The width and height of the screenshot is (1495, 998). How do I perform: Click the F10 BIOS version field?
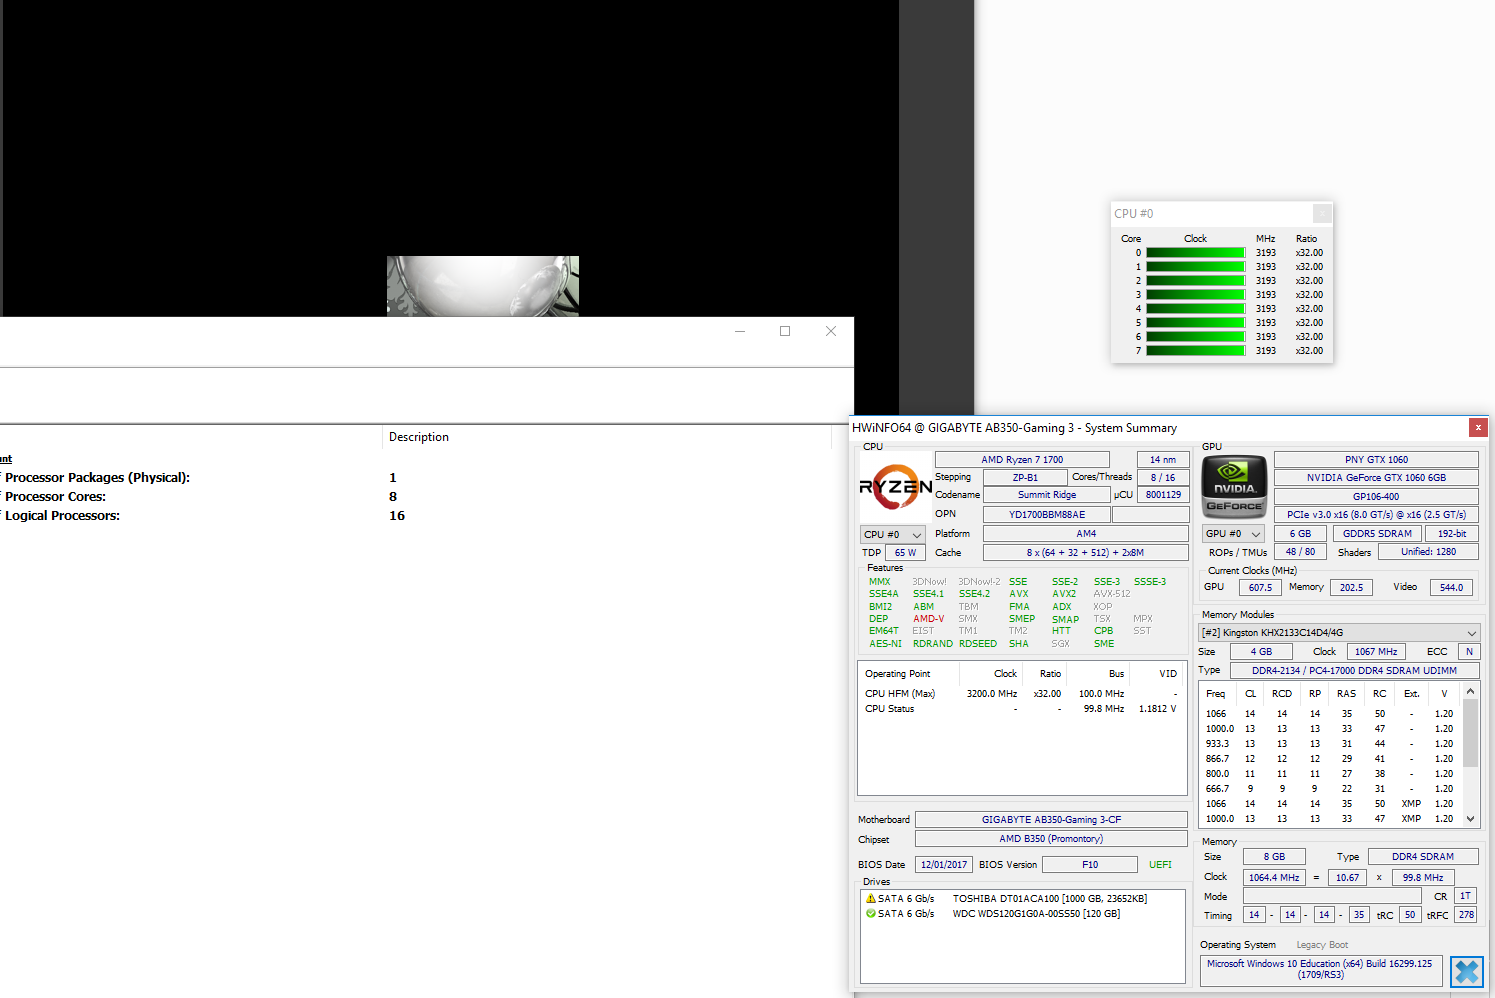pyautogui.click(x=1090, y=865)
